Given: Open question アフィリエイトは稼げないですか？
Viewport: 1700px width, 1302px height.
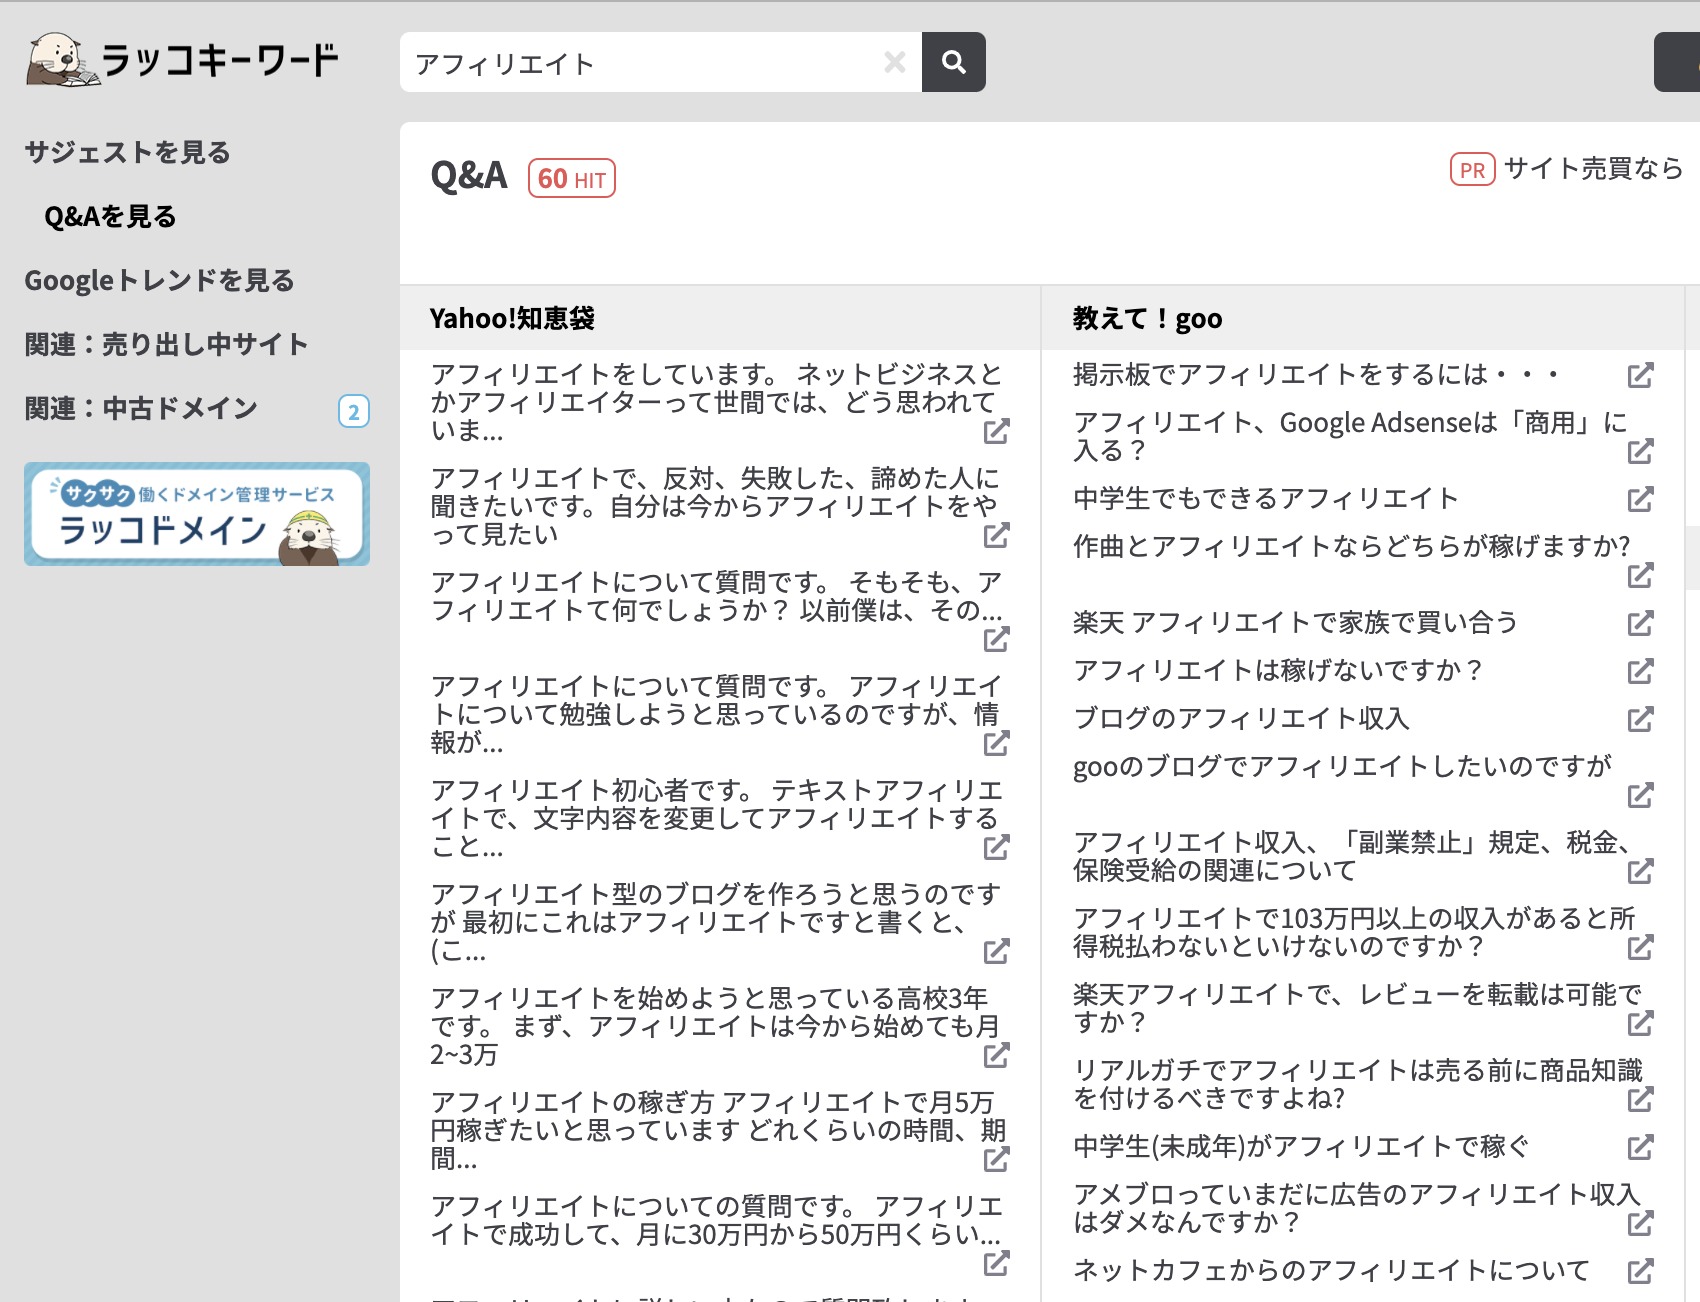Looking at the screenshot, I should coord(1278,670).
